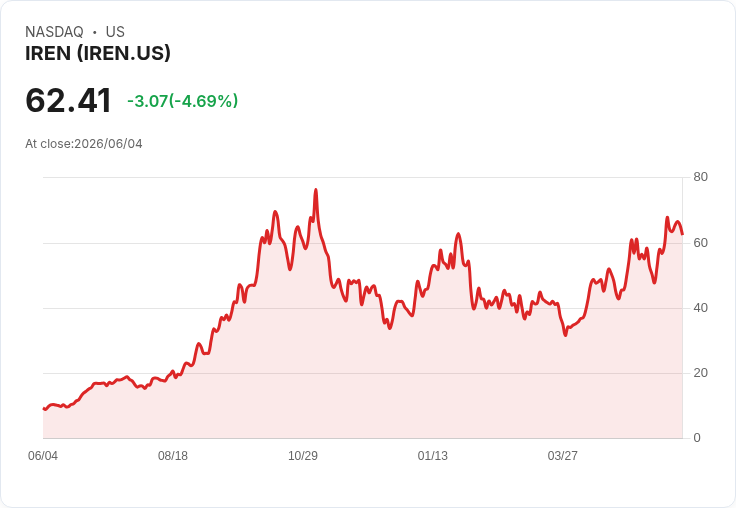
Task: Click the 62.41 current price
Action: [69, 100]
